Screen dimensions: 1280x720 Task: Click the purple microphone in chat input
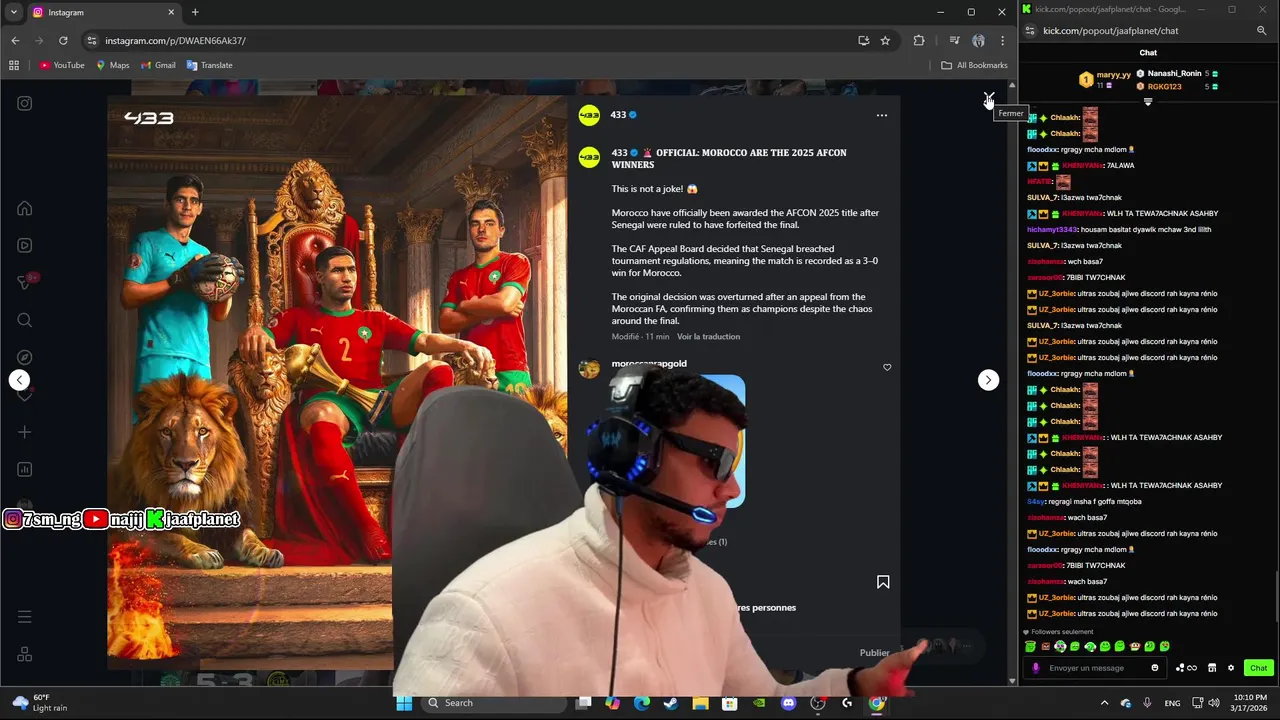[1035, 668]
